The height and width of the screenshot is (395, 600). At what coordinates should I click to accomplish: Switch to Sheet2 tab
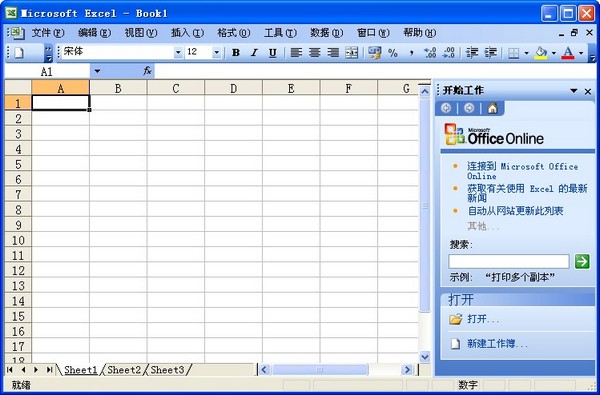pos(124,370)
